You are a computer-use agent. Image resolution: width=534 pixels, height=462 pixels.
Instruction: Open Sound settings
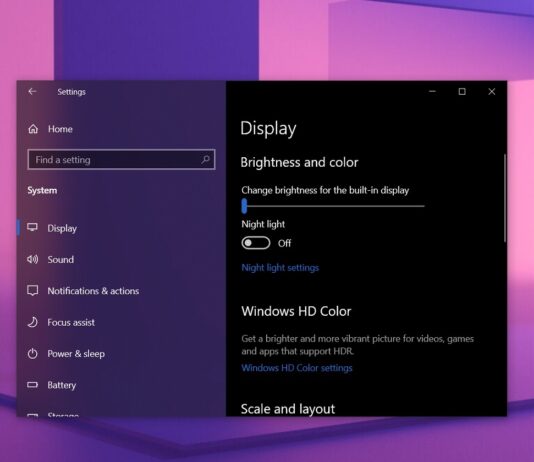point(61,259)
